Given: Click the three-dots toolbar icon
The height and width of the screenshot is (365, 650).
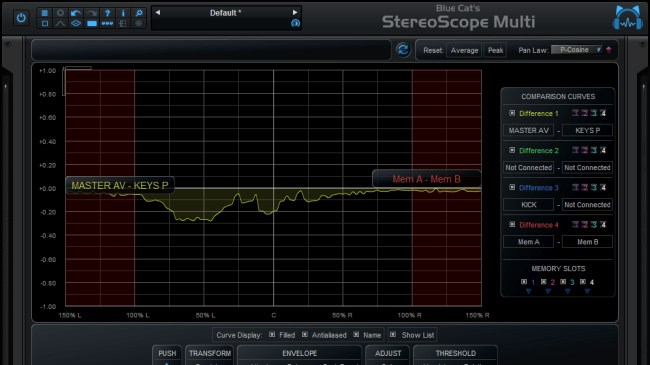Looking at the screenshot, I should coord(107,24).
